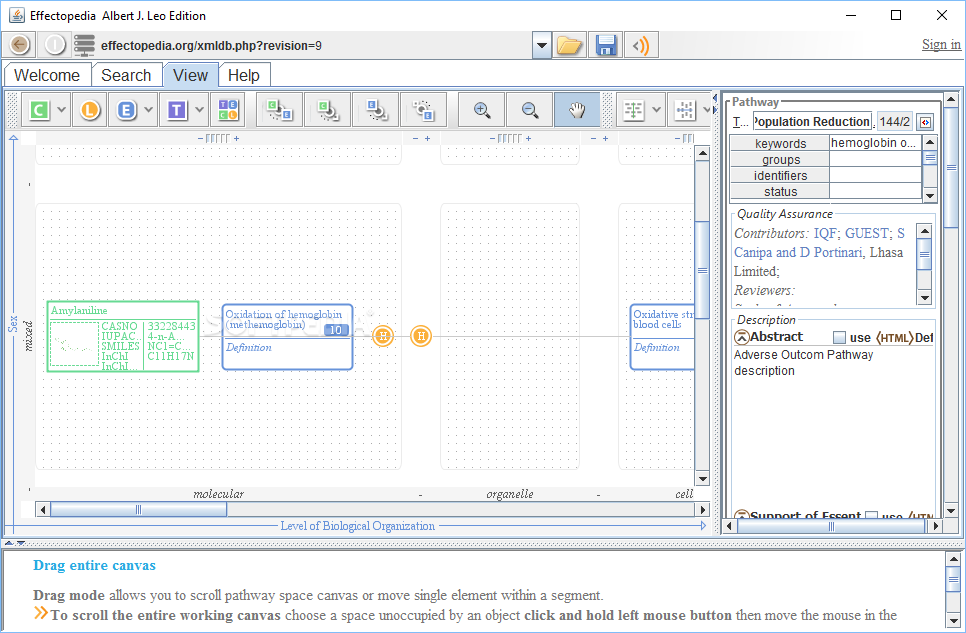The width and height of the screenshot is (966, 633).
Task: Switch to the View tab
Action: tap(190, 75)
